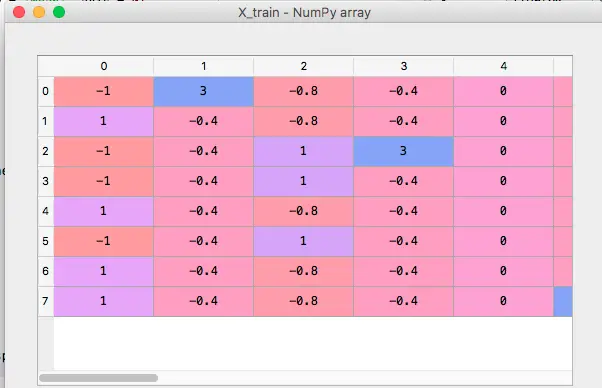Click cell -0.4 in row 7, column 1
This screenshot has width=602, height=388.
[x=203, y=301]
